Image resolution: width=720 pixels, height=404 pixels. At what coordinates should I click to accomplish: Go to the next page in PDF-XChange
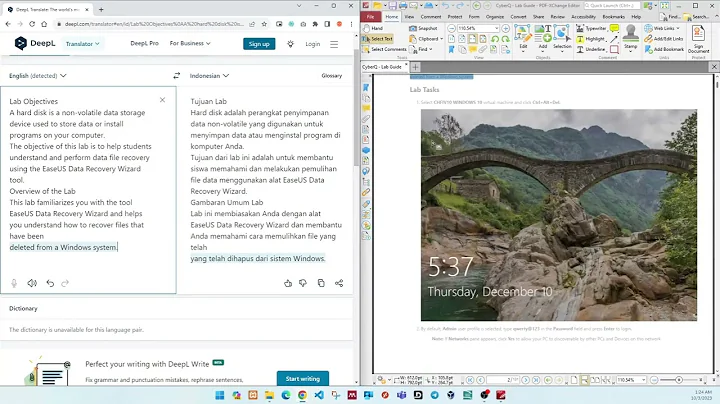525,380
